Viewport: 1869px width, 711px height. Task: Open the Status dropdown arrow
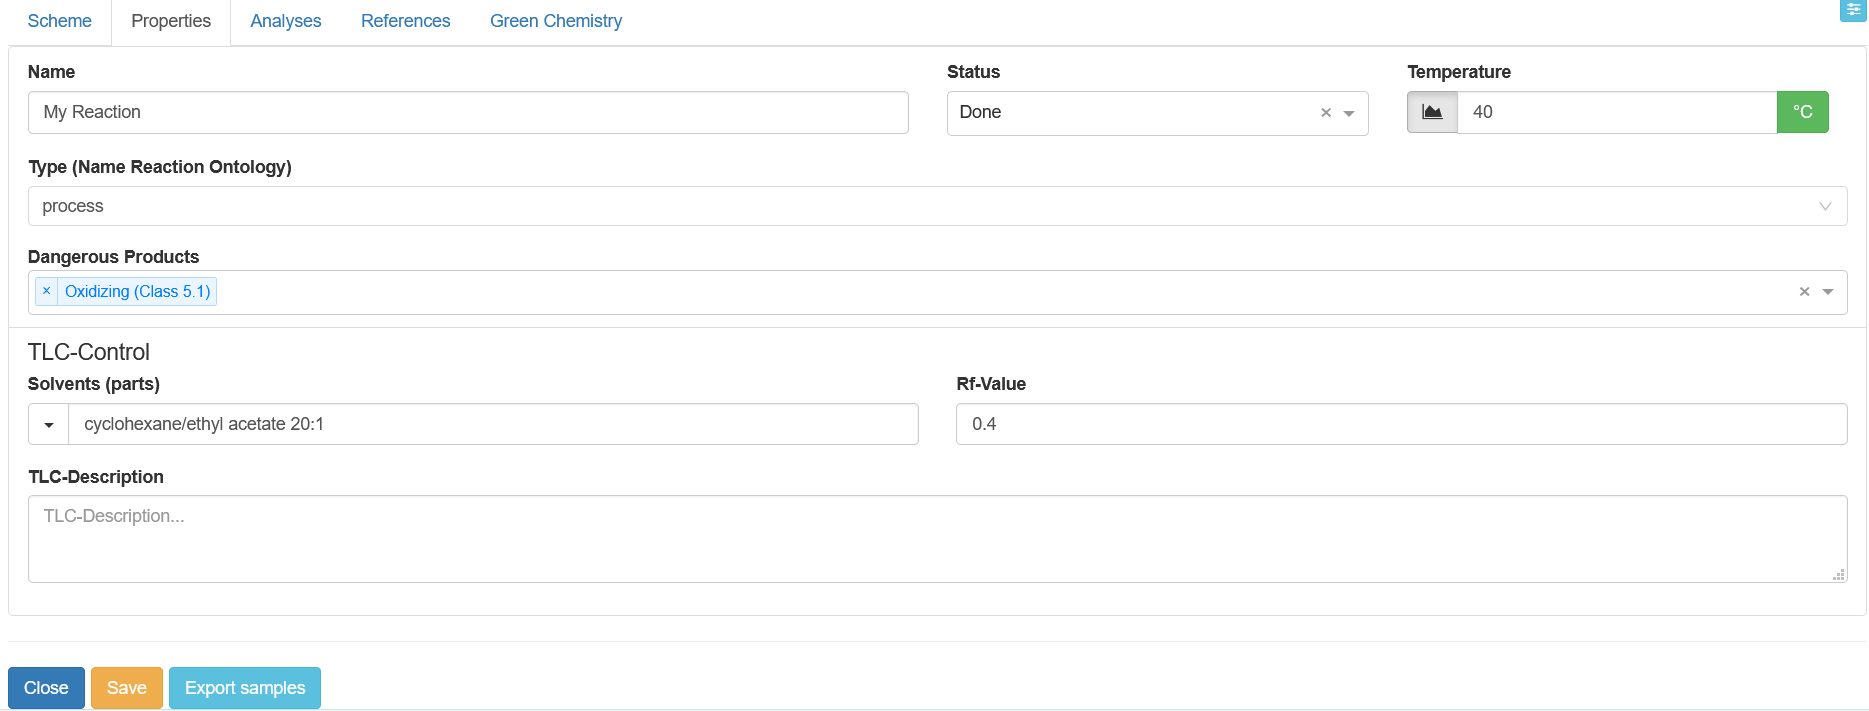tap(1349, 113)
